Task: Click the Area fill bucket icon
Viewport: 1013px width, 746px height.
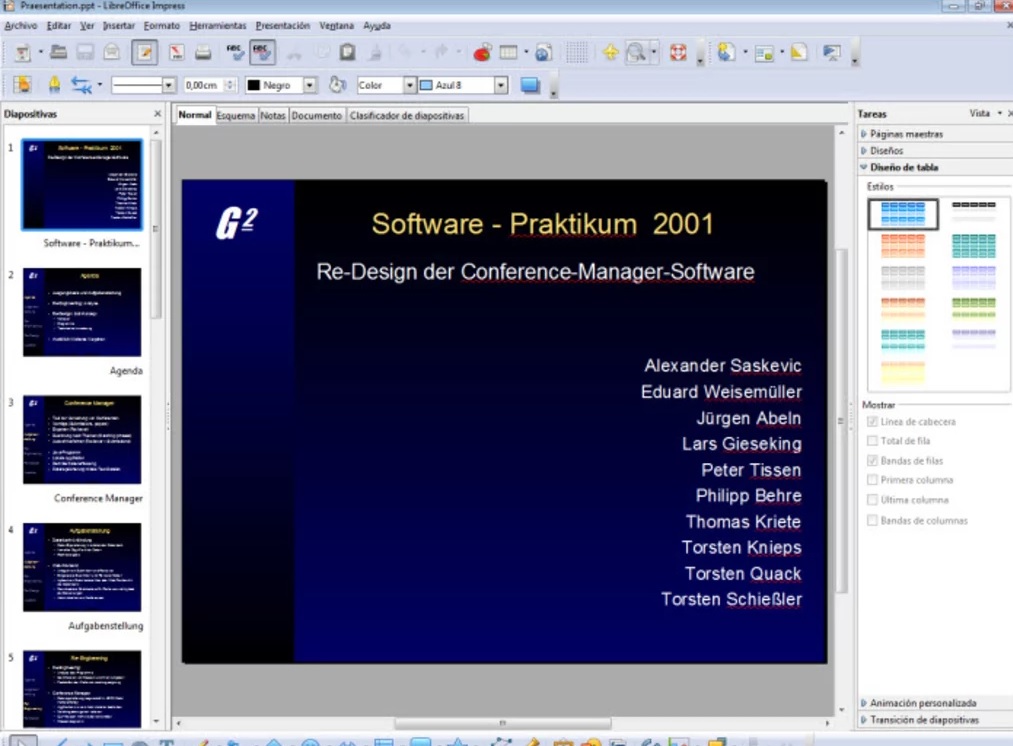Action: tap(337, 85)
